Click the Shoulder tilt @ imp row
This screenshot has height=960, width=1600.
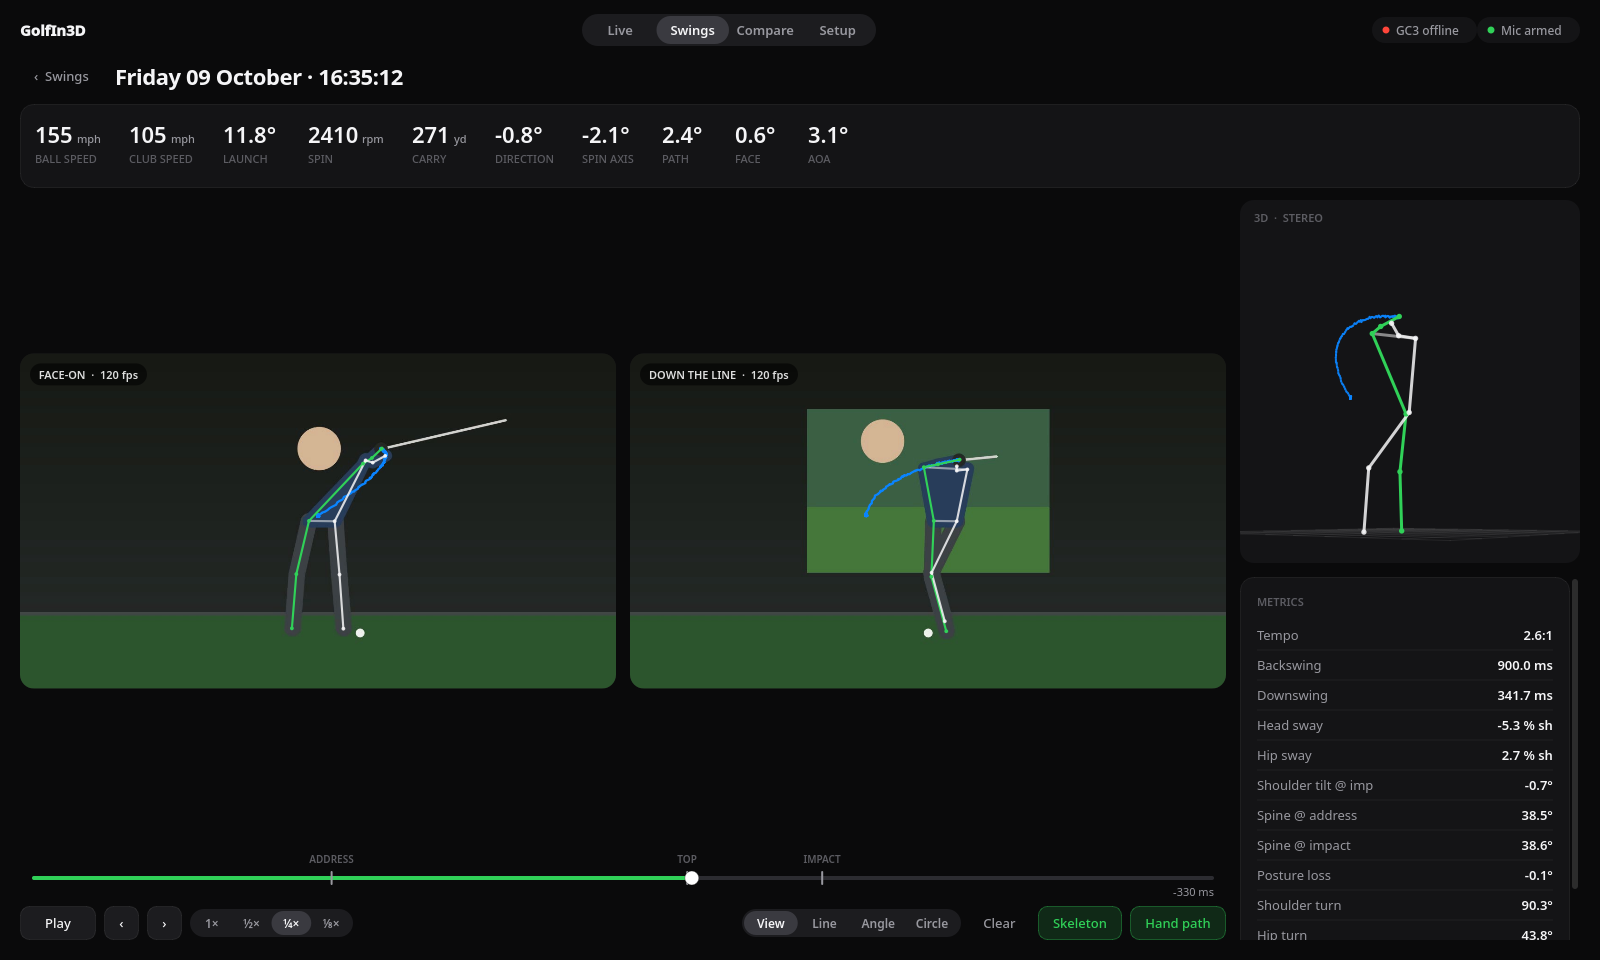pyautogui.click(x=1405, y=785)
